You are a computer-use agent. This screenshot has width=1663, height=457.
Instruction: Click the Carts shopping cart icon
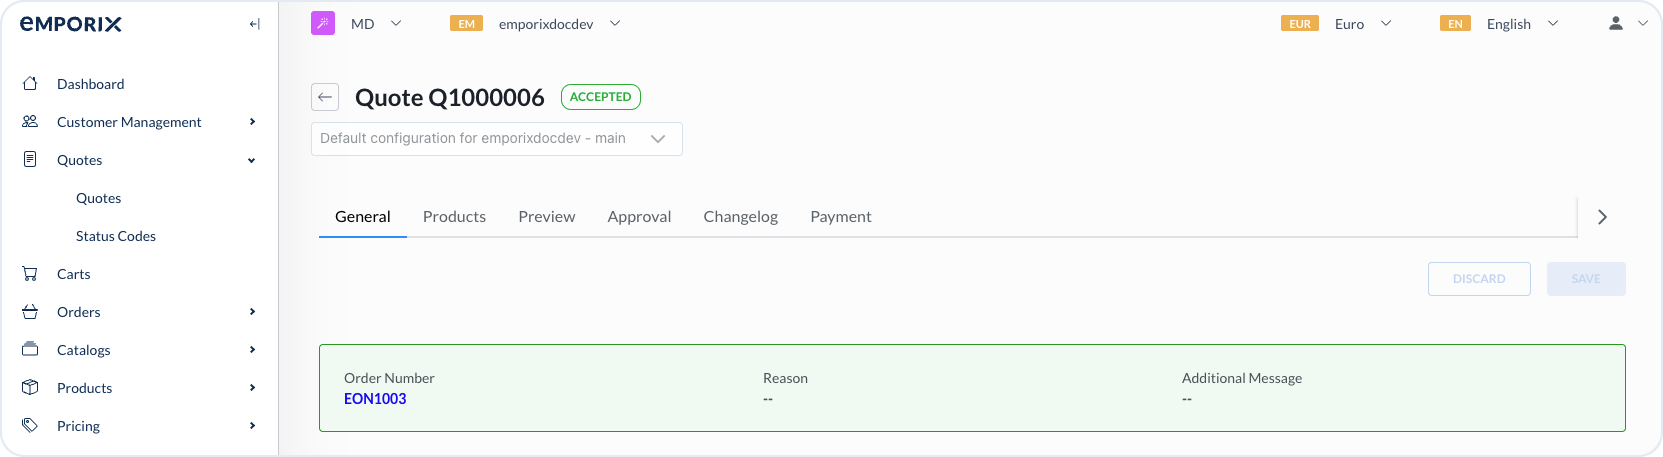point(30,274)
